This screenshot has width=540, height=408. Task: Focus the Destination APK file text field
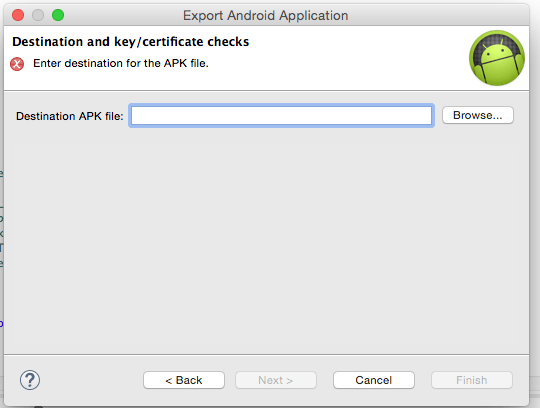tap(281, 115)
